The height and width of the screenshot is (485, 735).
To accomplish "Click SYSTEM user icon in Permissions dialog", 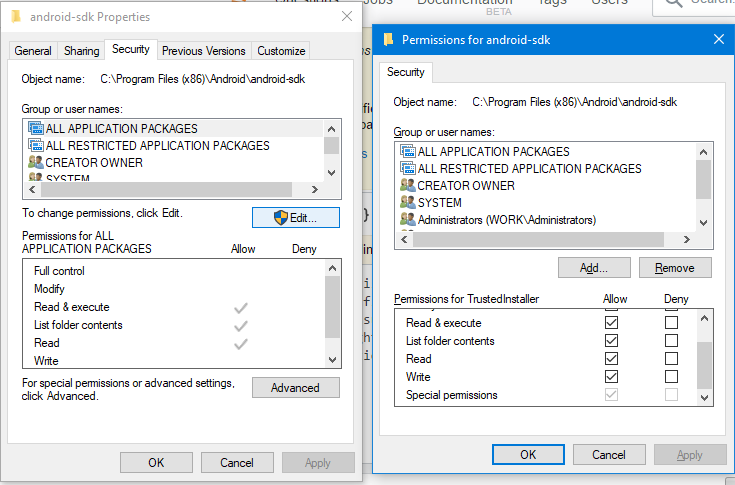I will (408, 202).
